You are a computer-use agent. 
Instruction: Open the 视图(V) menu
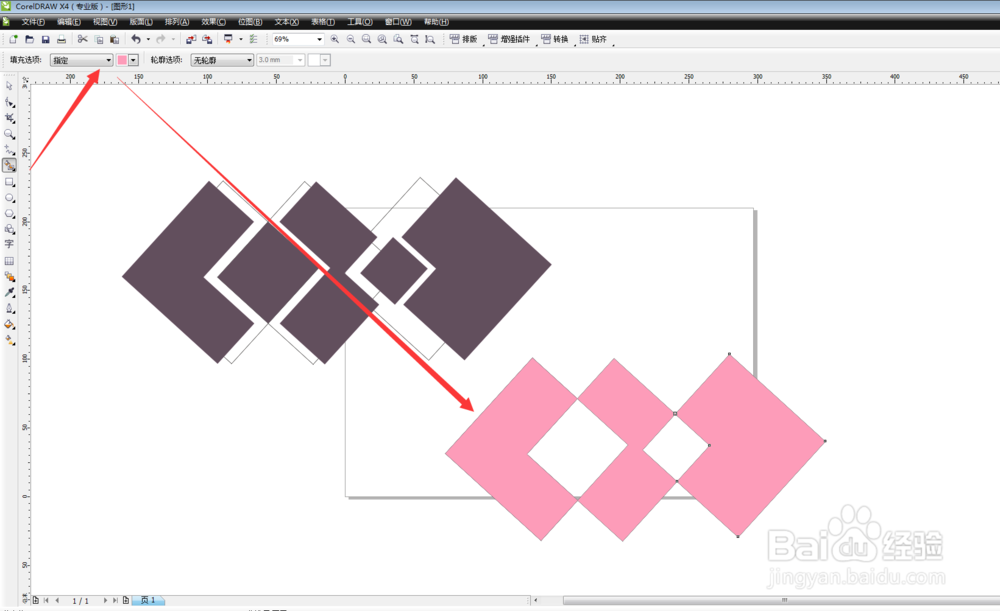(105, 22)
